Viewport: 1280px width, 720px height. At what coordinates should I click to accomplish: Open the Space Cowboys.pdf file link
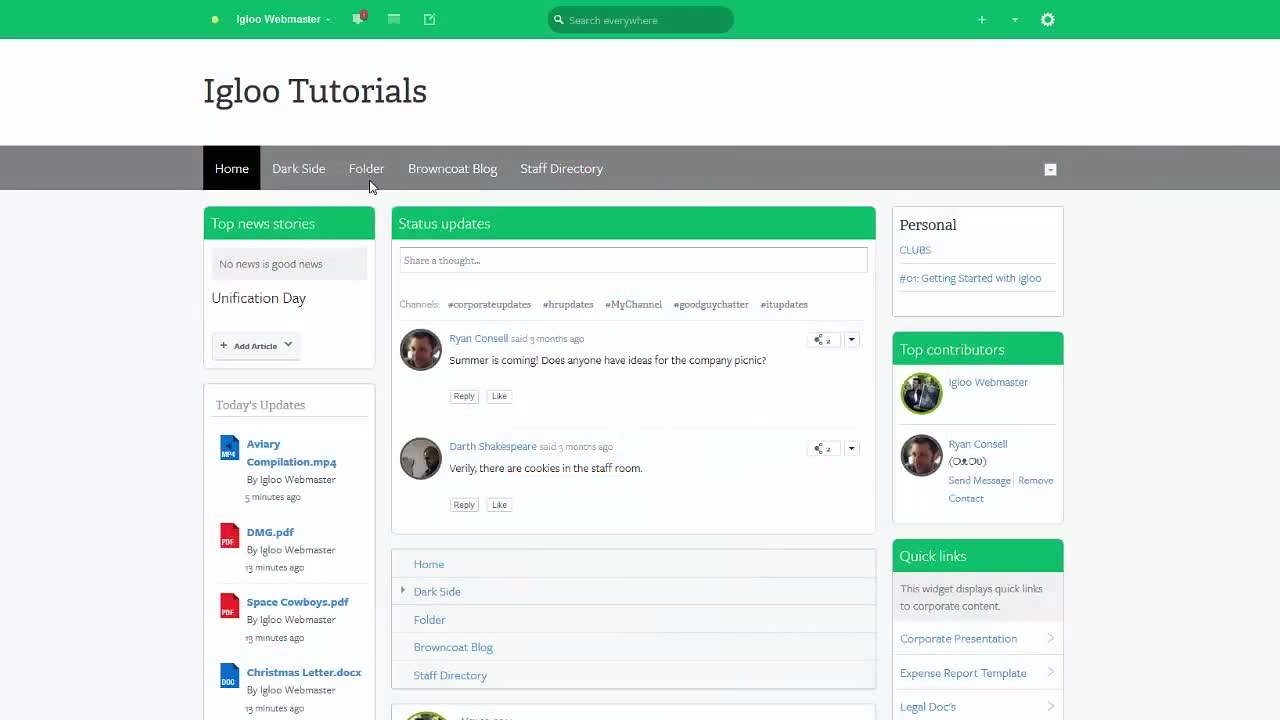click(298, 602)
